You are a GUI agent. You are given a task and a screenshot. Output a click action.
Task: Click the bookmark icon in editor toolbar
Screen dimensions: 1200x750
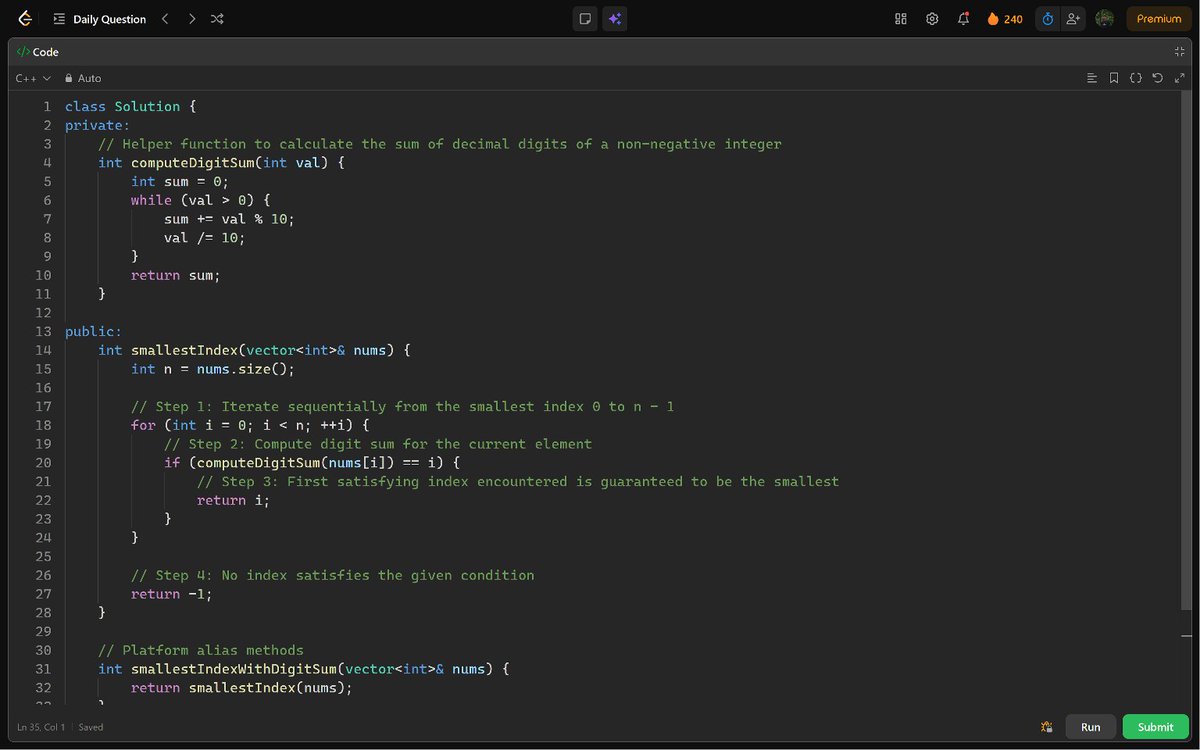[1114, 78]
